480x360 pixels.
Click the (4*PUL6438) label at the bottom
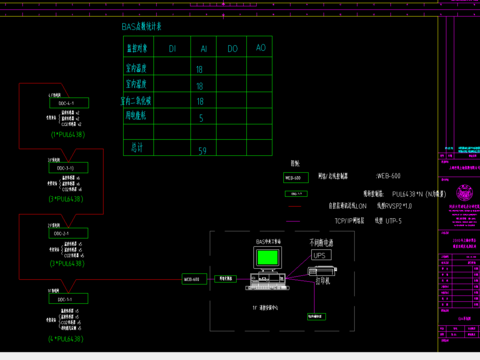(x=66, y=339)
